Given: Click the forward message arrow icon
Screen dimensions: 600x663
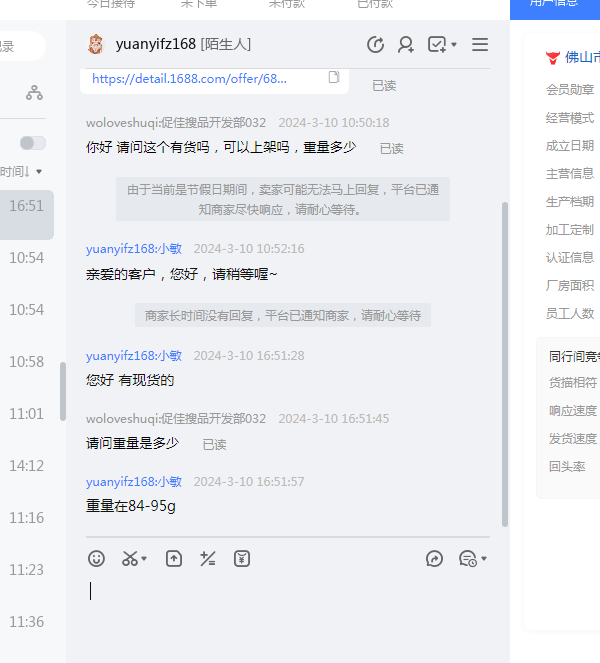Looking at the screenshot, I should click(434, 559).
